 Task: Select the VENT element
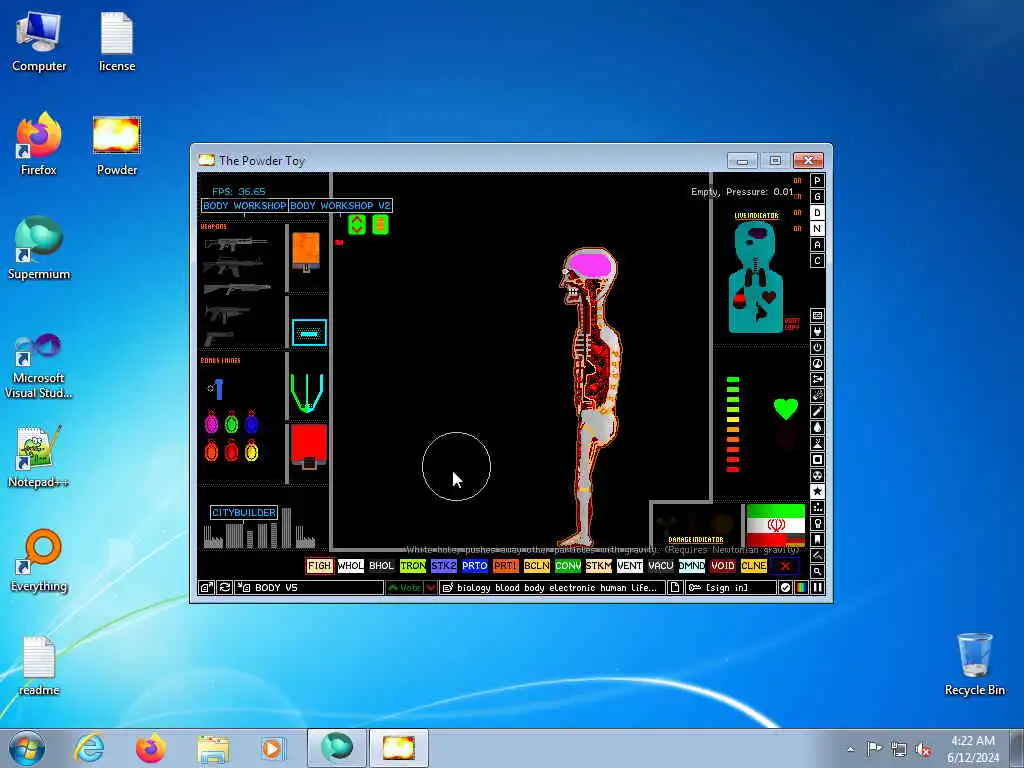click(630, 566)
